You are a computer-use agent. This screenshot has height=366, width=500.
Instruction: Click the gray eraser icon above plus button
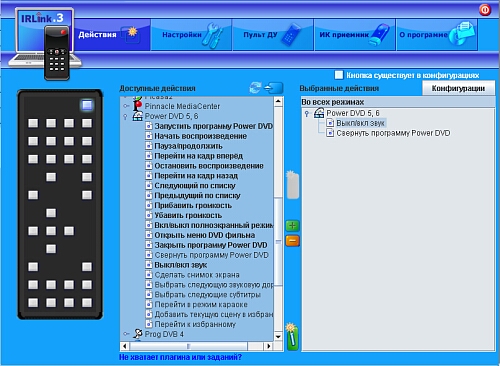tap(292, 185)
